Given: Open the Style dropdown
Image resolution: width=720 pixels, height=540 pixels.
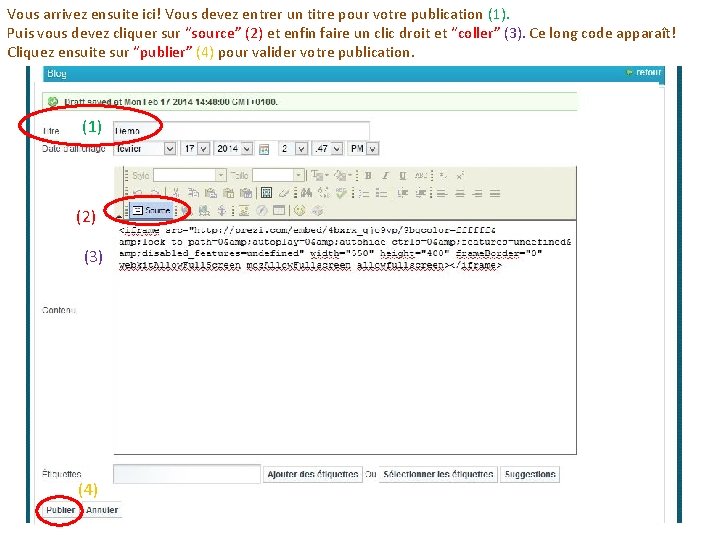Looking at the screenshot, I should 190,175.
